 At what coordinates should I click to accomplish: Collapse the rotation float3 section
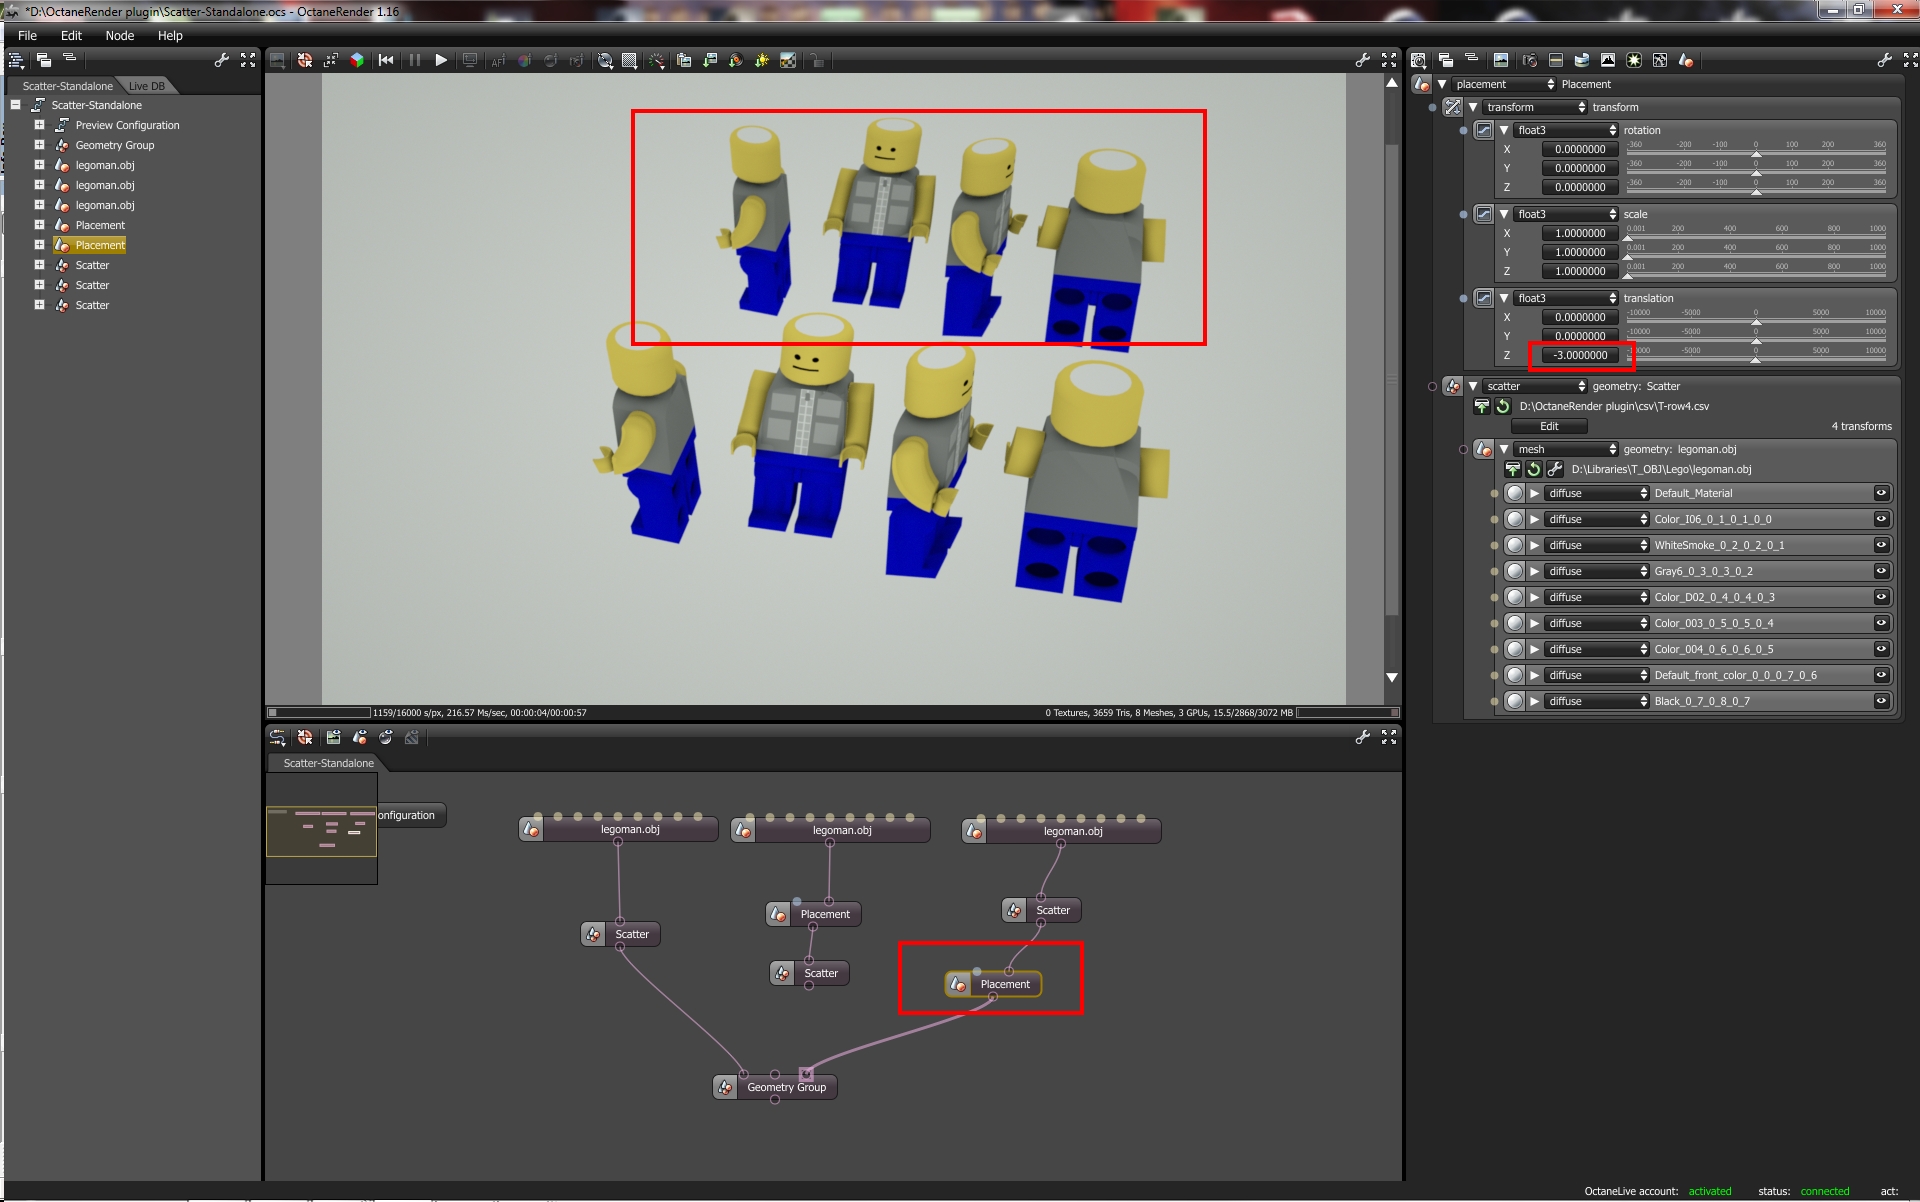(1504, 131)
